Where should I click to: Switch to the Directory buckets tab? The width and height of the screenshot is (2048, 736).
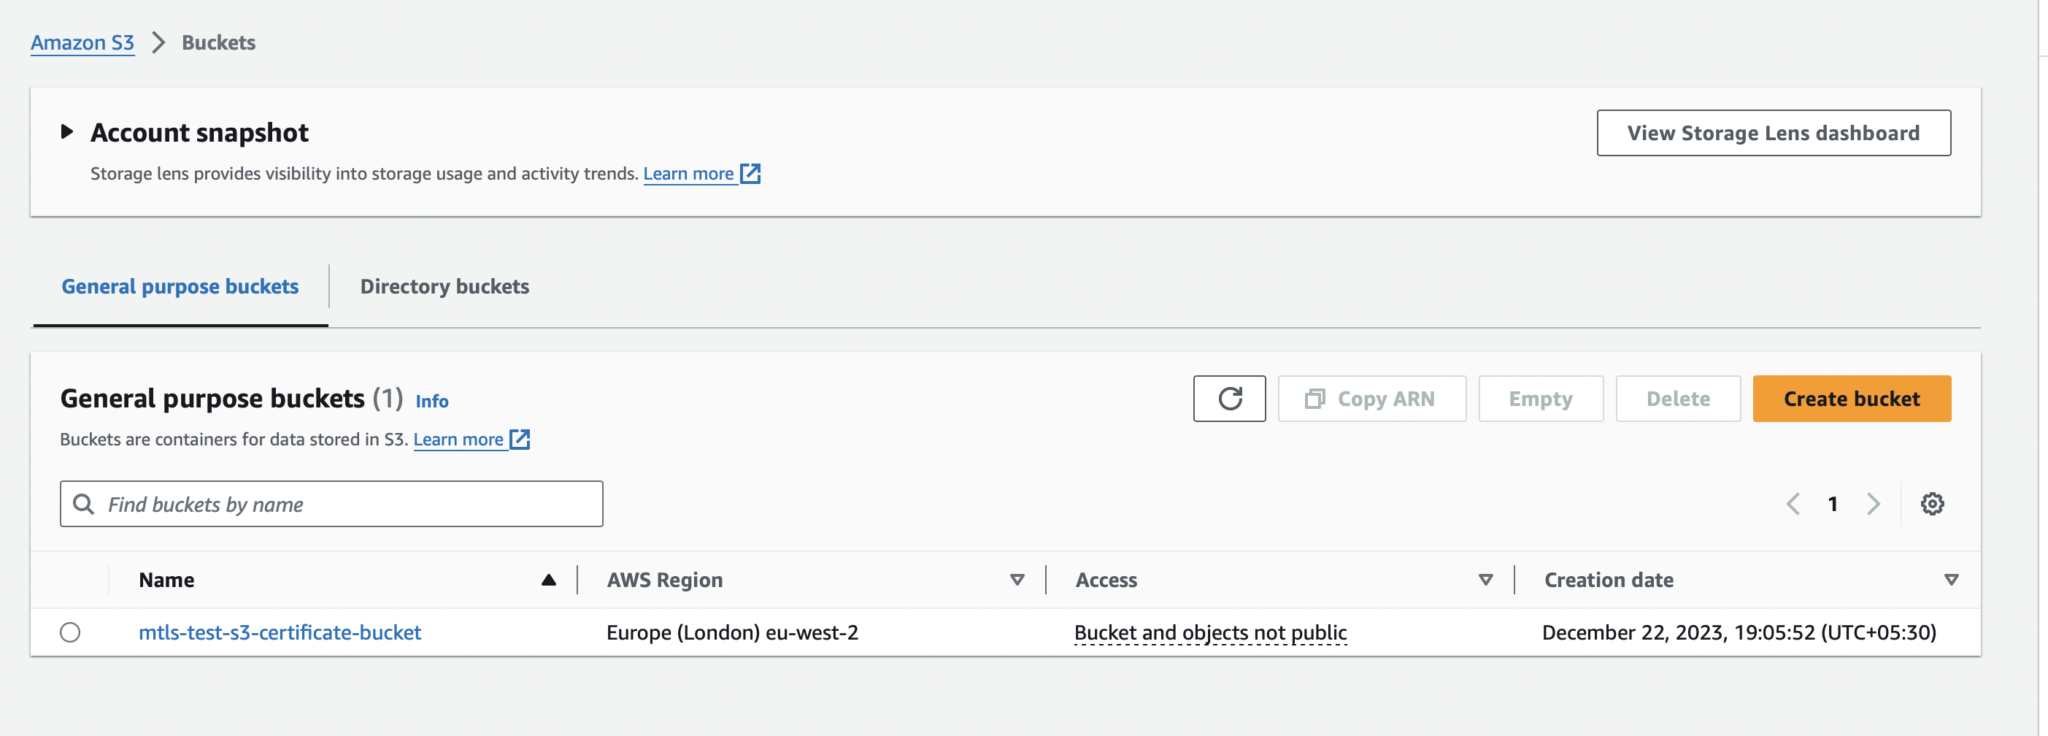[x=444, y=287]
